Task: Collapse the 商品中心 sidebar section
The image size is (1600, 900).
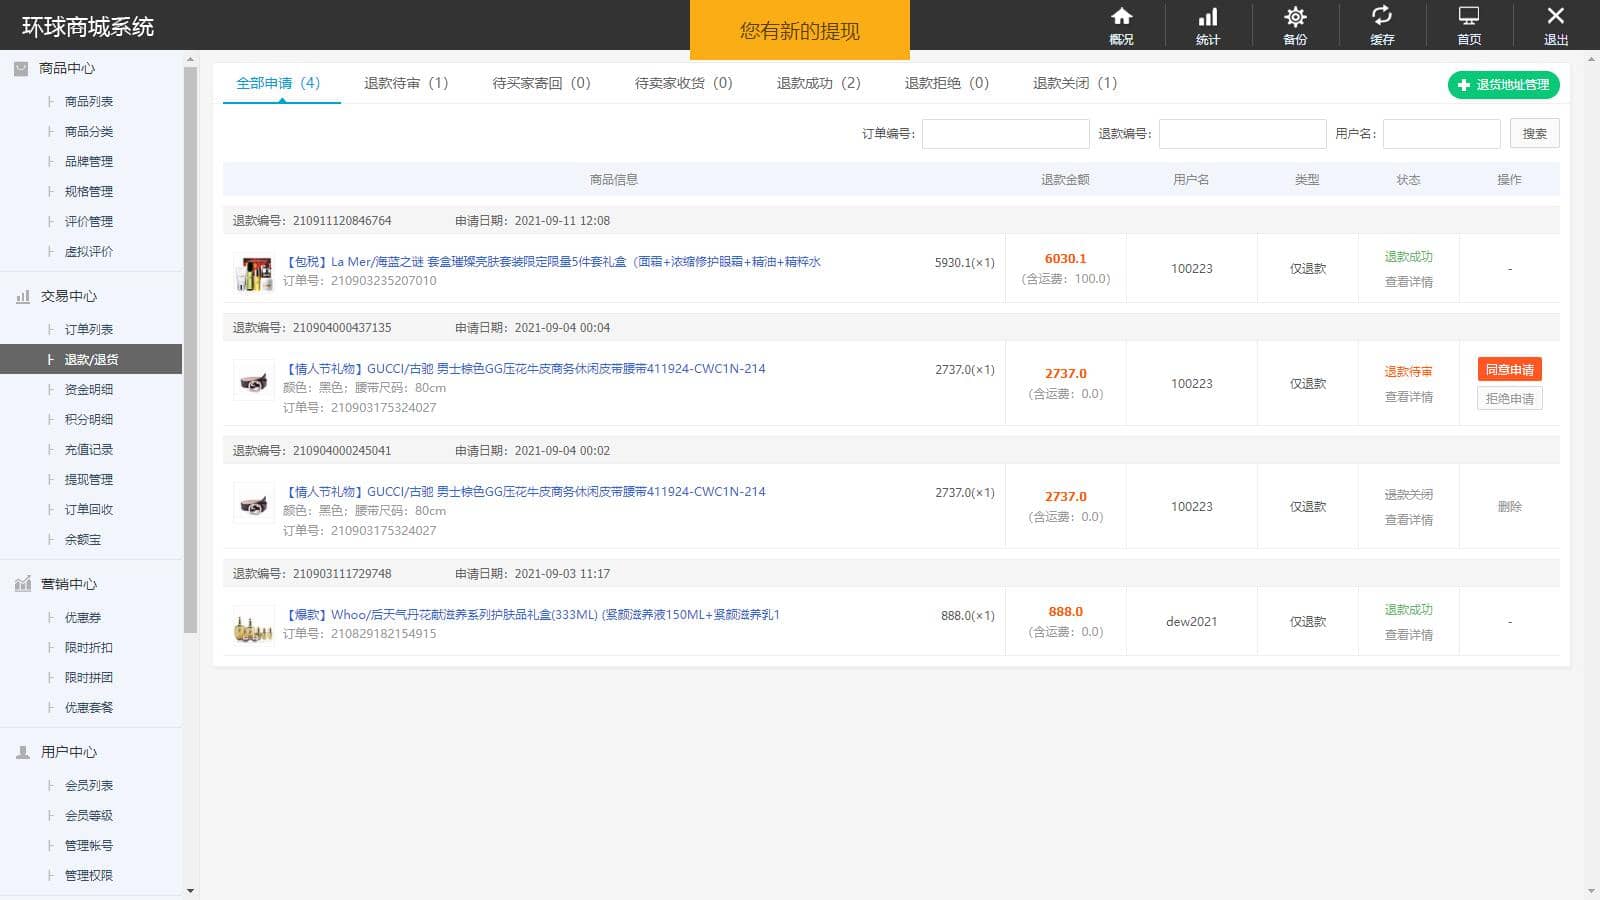Action: click(x=67, y=68)
